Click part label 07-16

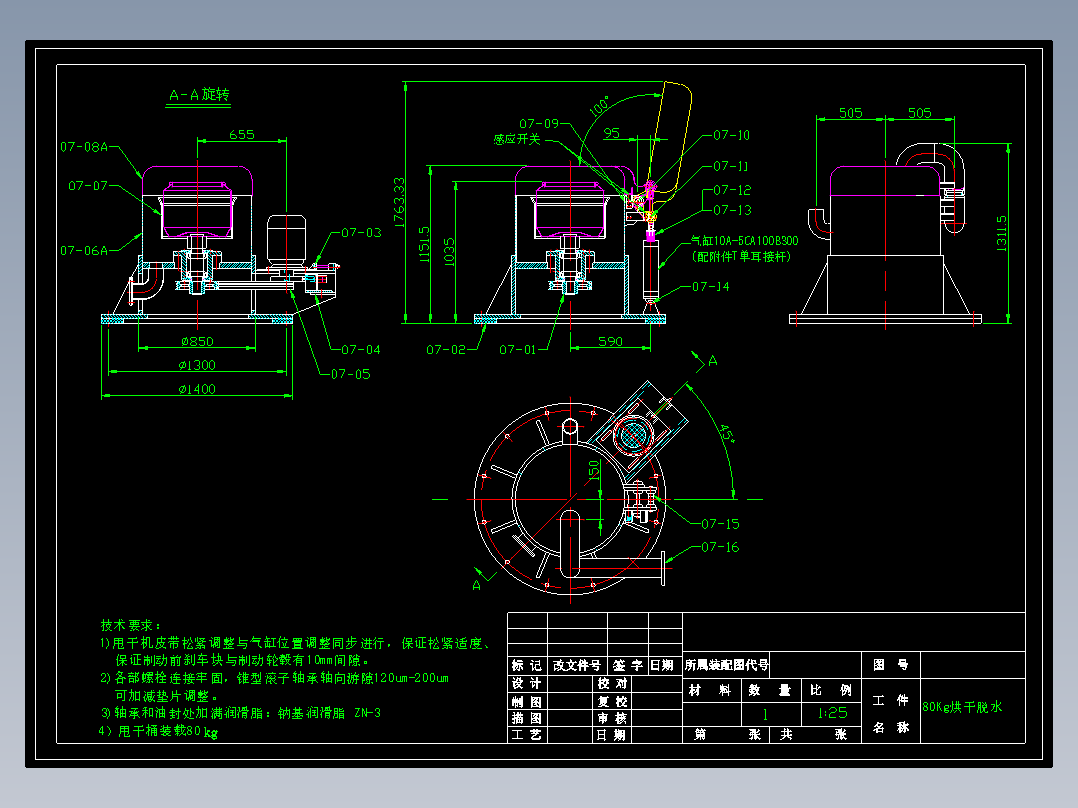pos(720,547)
